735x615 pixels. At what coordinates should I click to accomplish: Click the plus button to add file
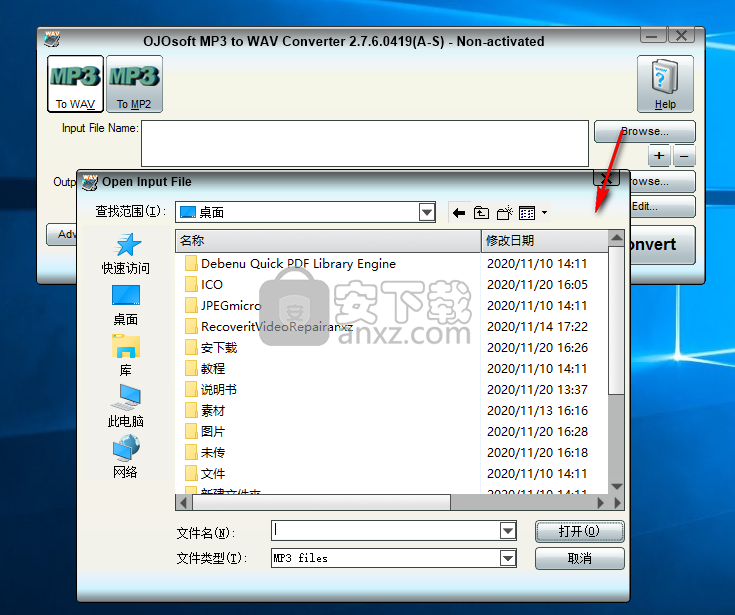(x=659, y=156)
